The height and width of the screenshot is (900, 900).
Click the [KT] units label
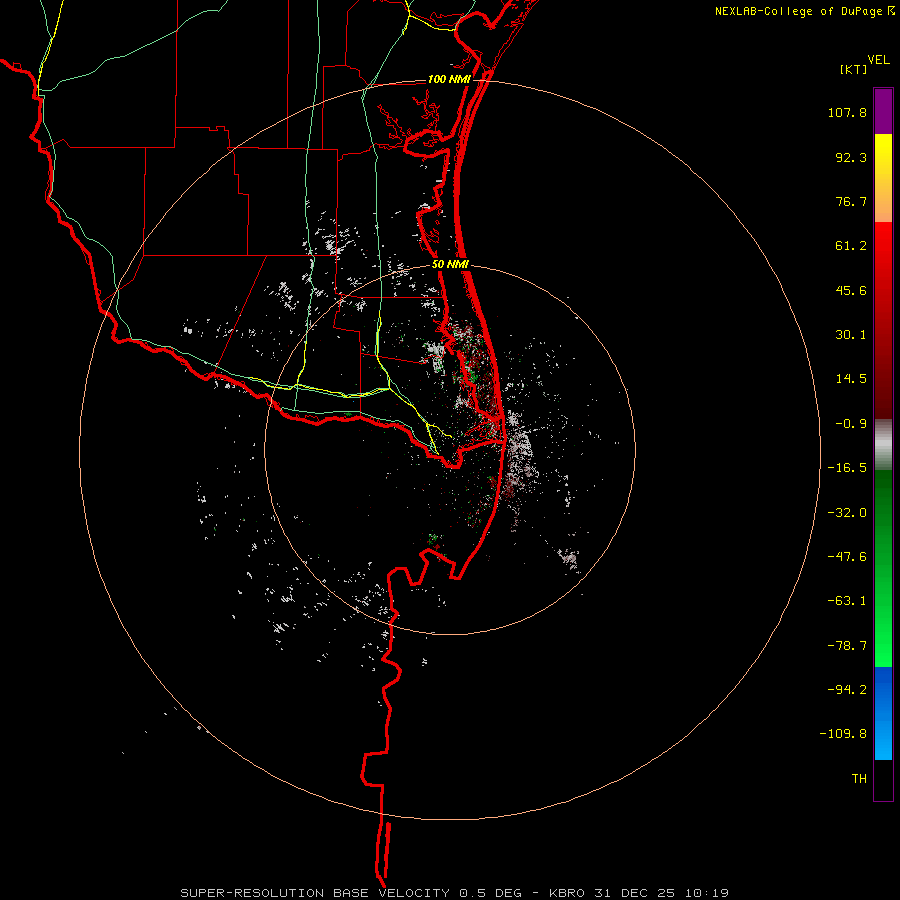coord(854,69)
